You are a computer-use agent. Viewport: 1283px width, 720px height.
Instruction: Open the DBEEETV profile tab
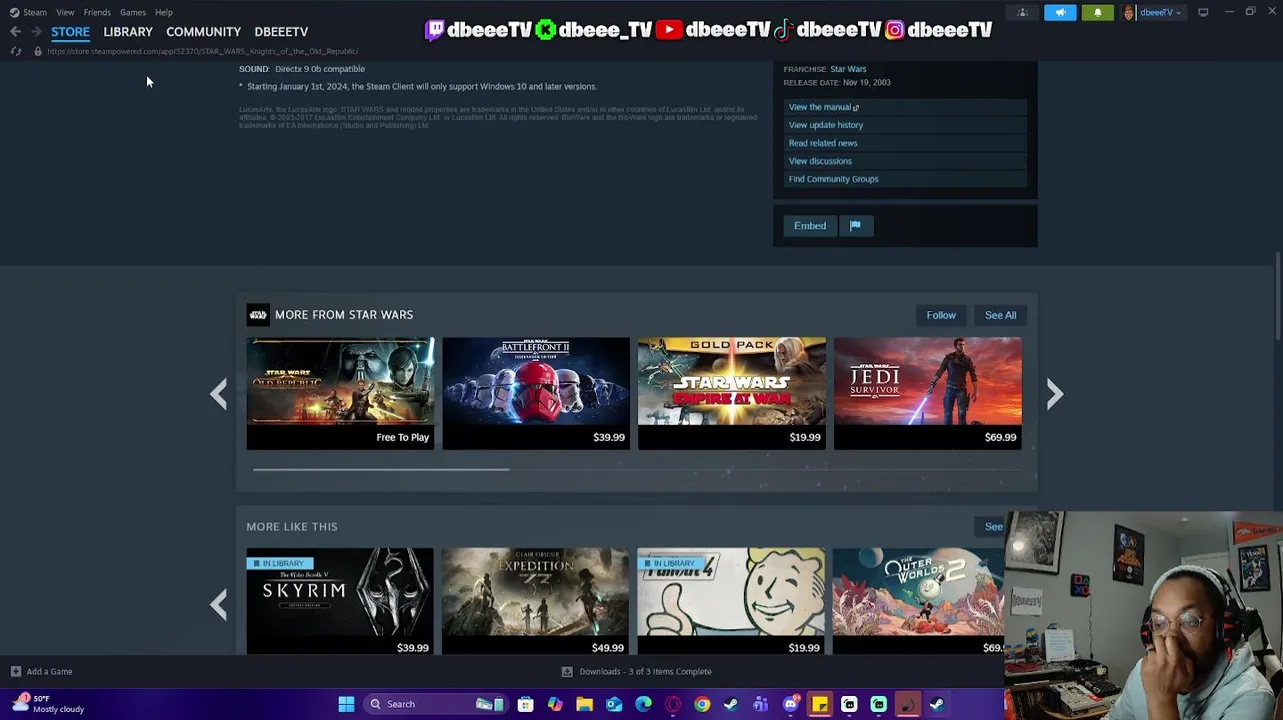[x=281, y=32]
